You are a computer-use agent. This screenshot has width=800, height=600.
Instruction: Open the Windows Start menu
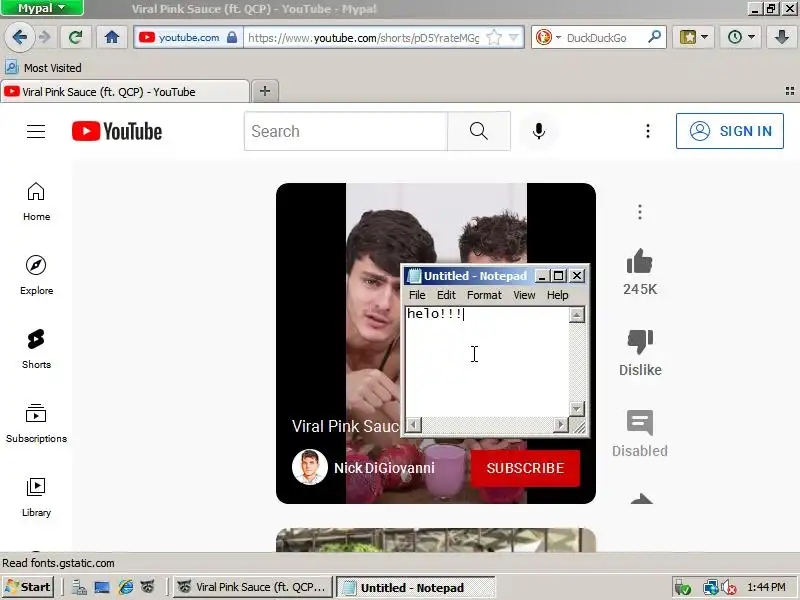[x=28, y=587]
